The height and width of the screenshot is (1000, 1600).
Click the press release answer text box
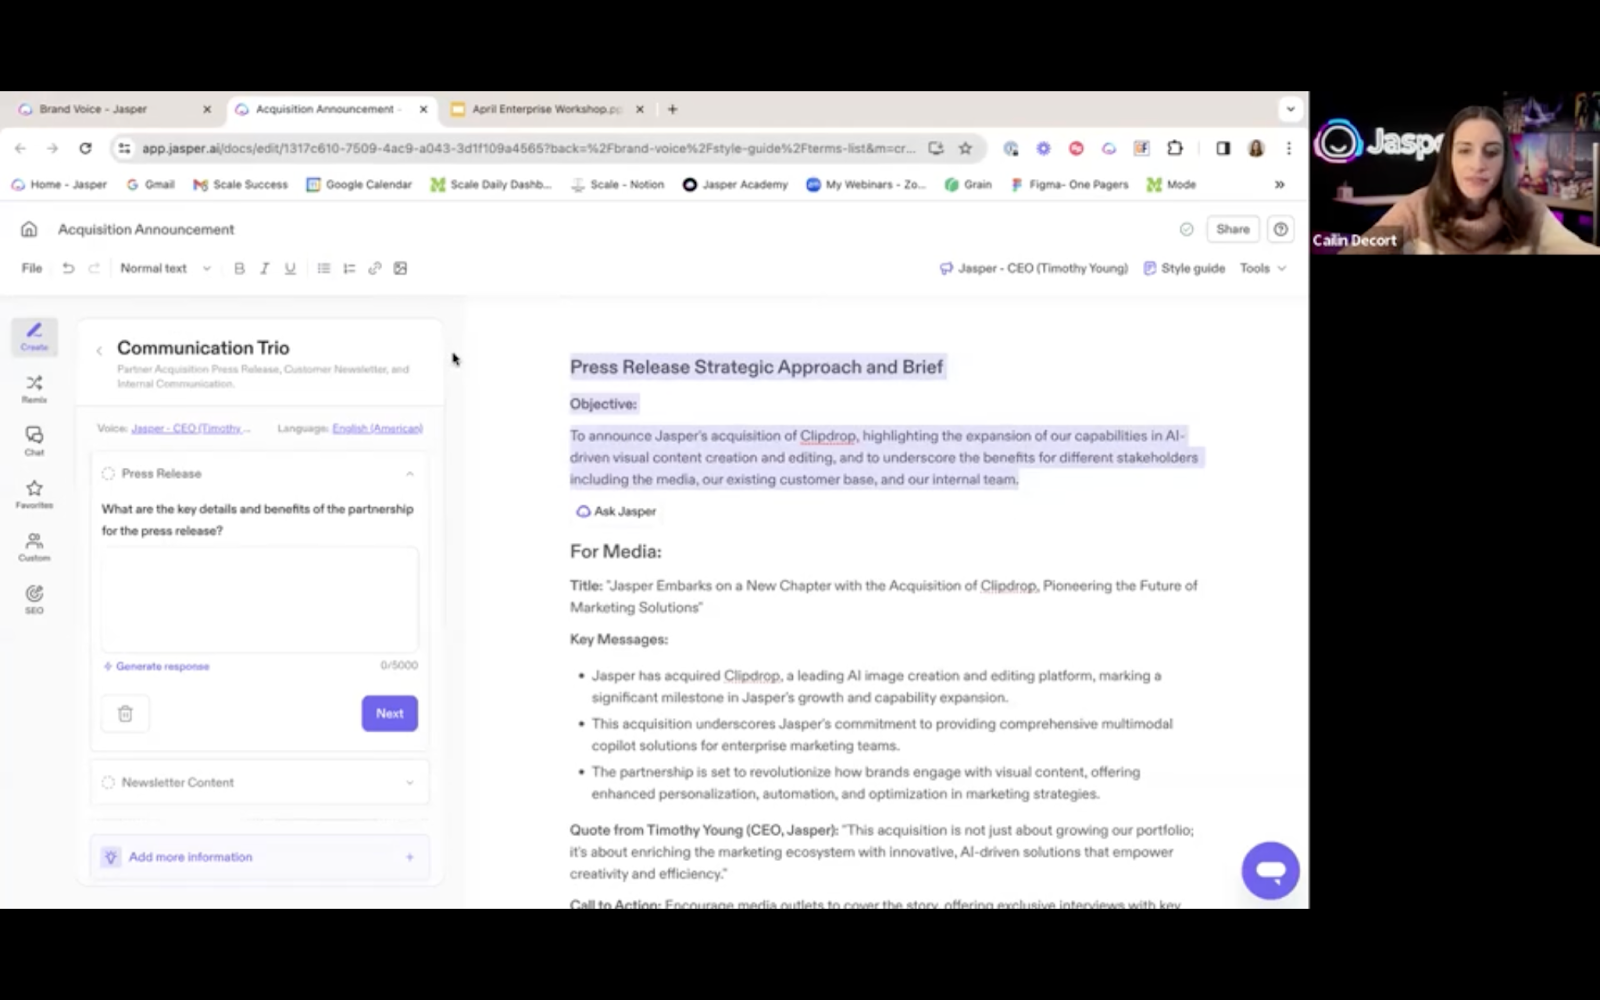point(260,599)
